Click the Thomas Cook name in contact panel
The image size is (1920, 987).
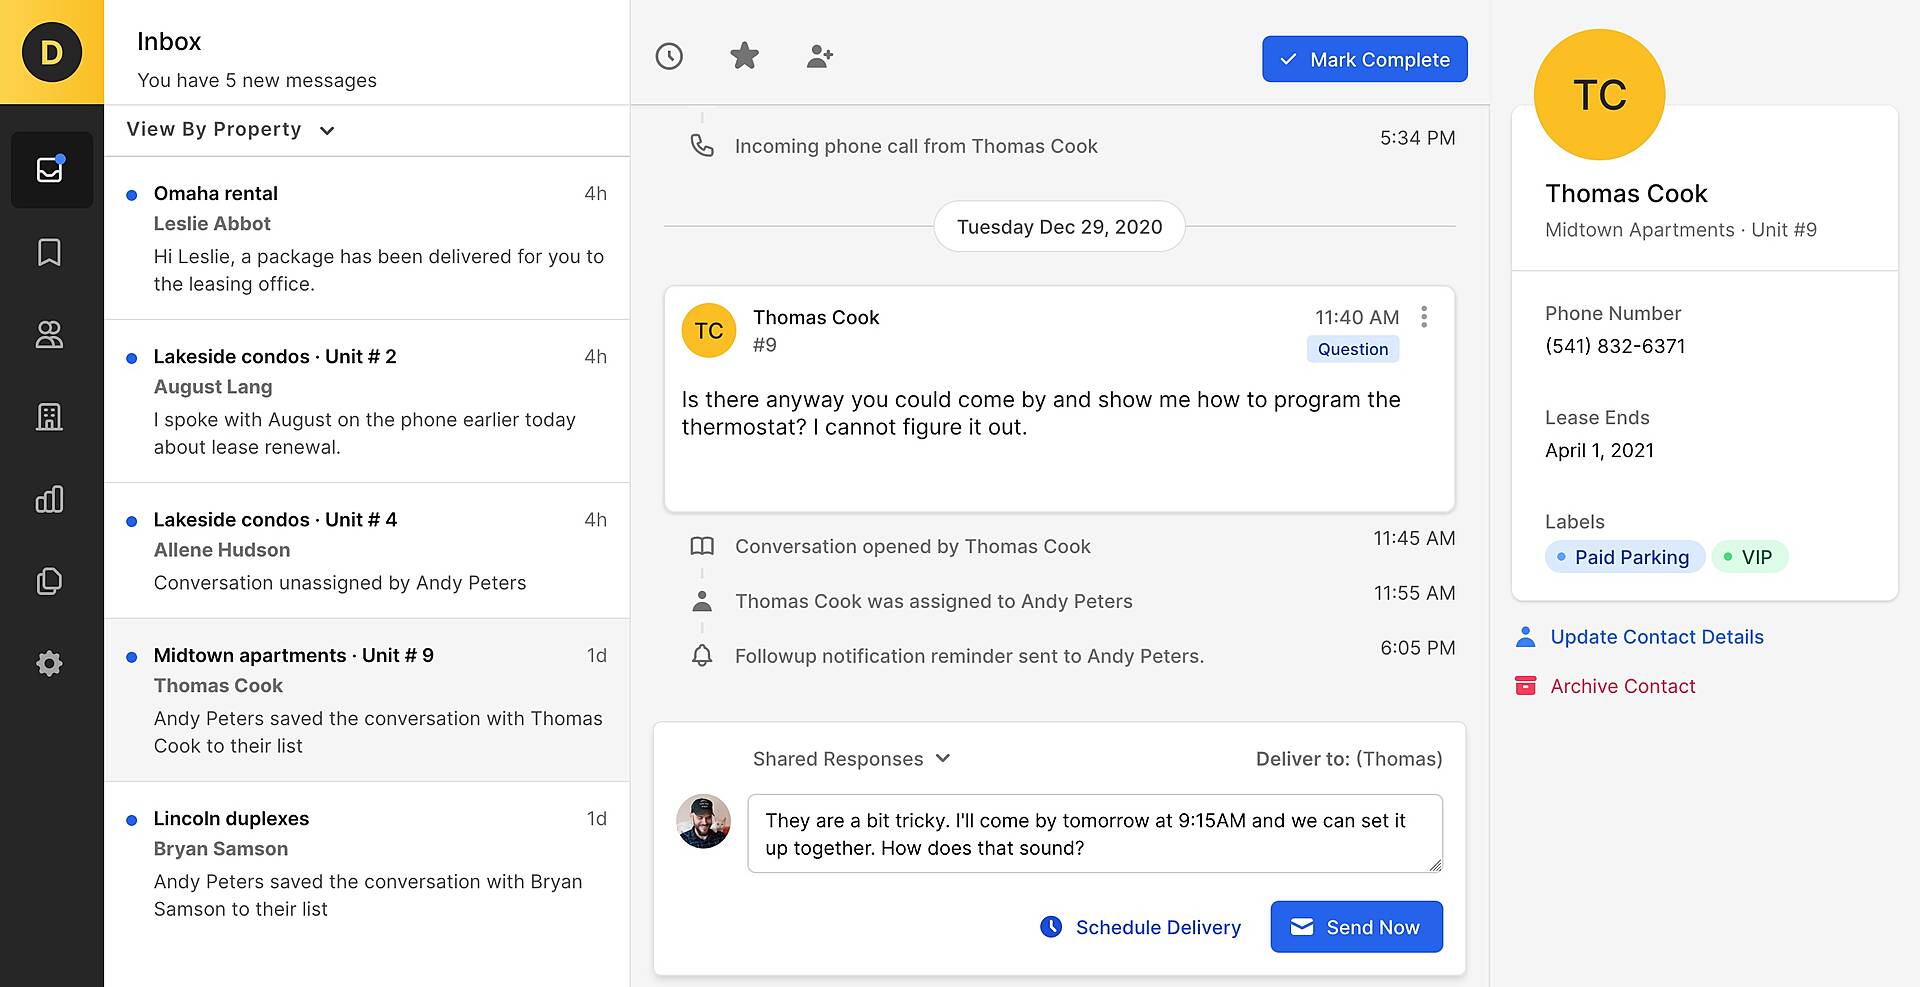coord(1626,193)
